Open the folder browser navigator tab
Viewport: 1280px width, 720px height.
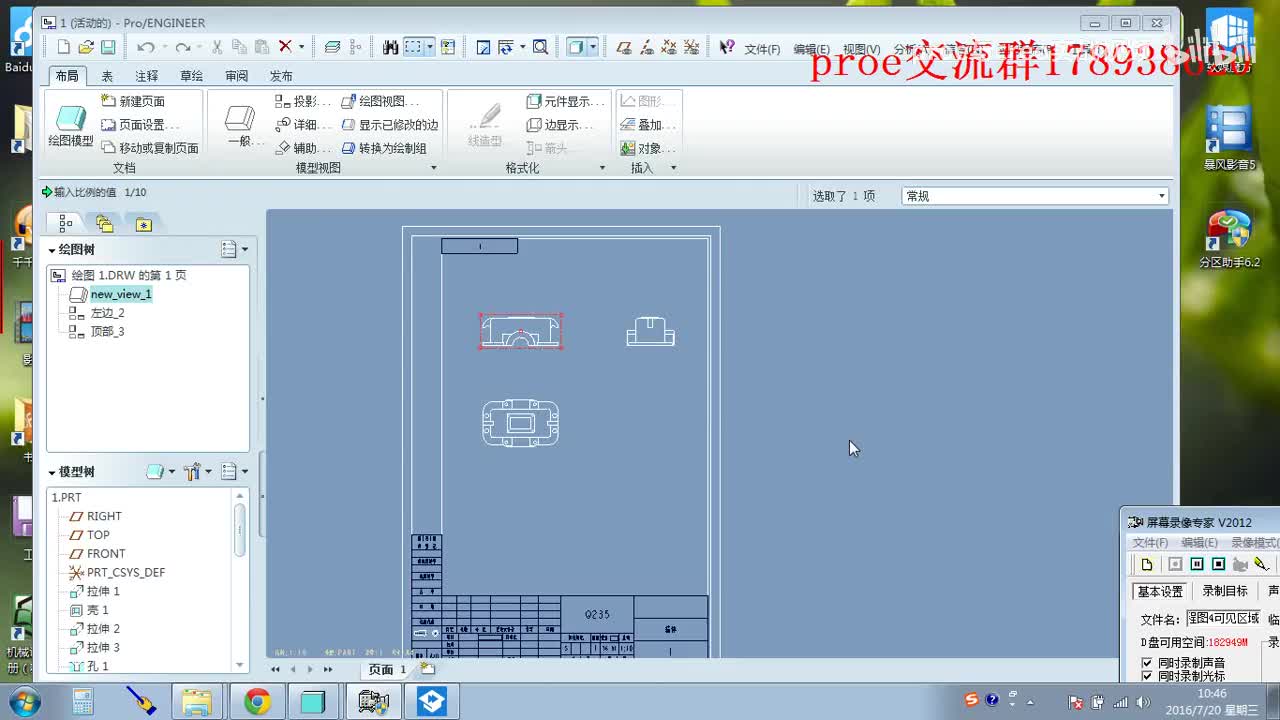click(105, 224)
